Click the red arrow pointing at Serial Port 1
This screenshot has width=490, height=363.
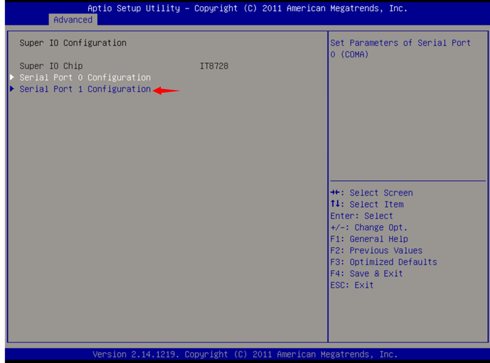[166, 90]
